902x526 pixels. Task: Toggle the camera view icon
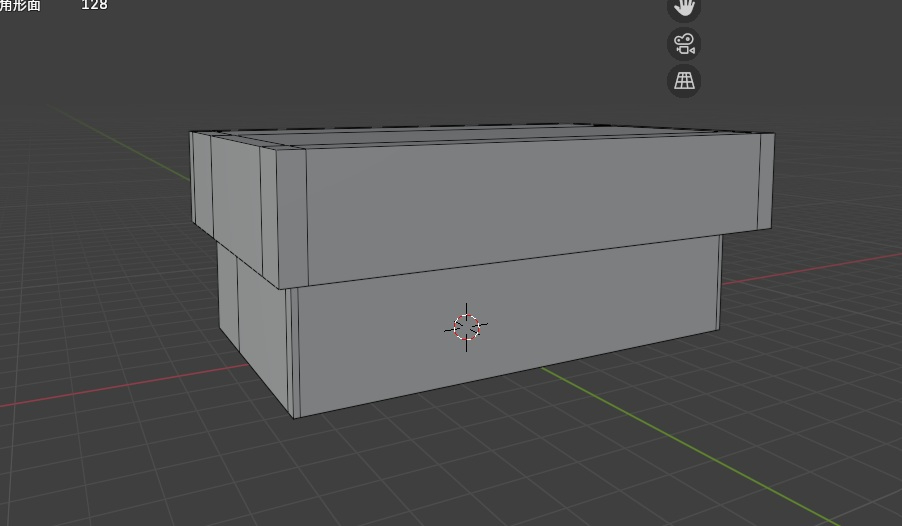point(684,44)
